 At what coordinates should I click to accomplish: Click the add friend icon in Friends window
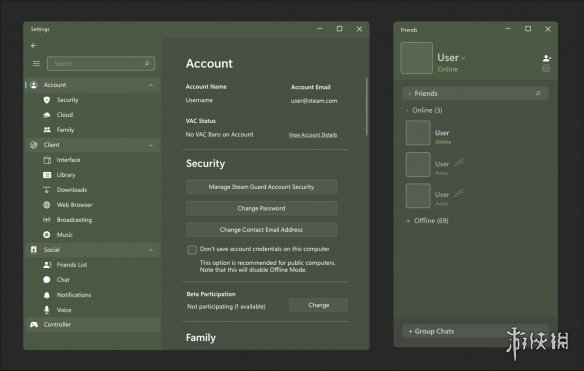[546, 58]
